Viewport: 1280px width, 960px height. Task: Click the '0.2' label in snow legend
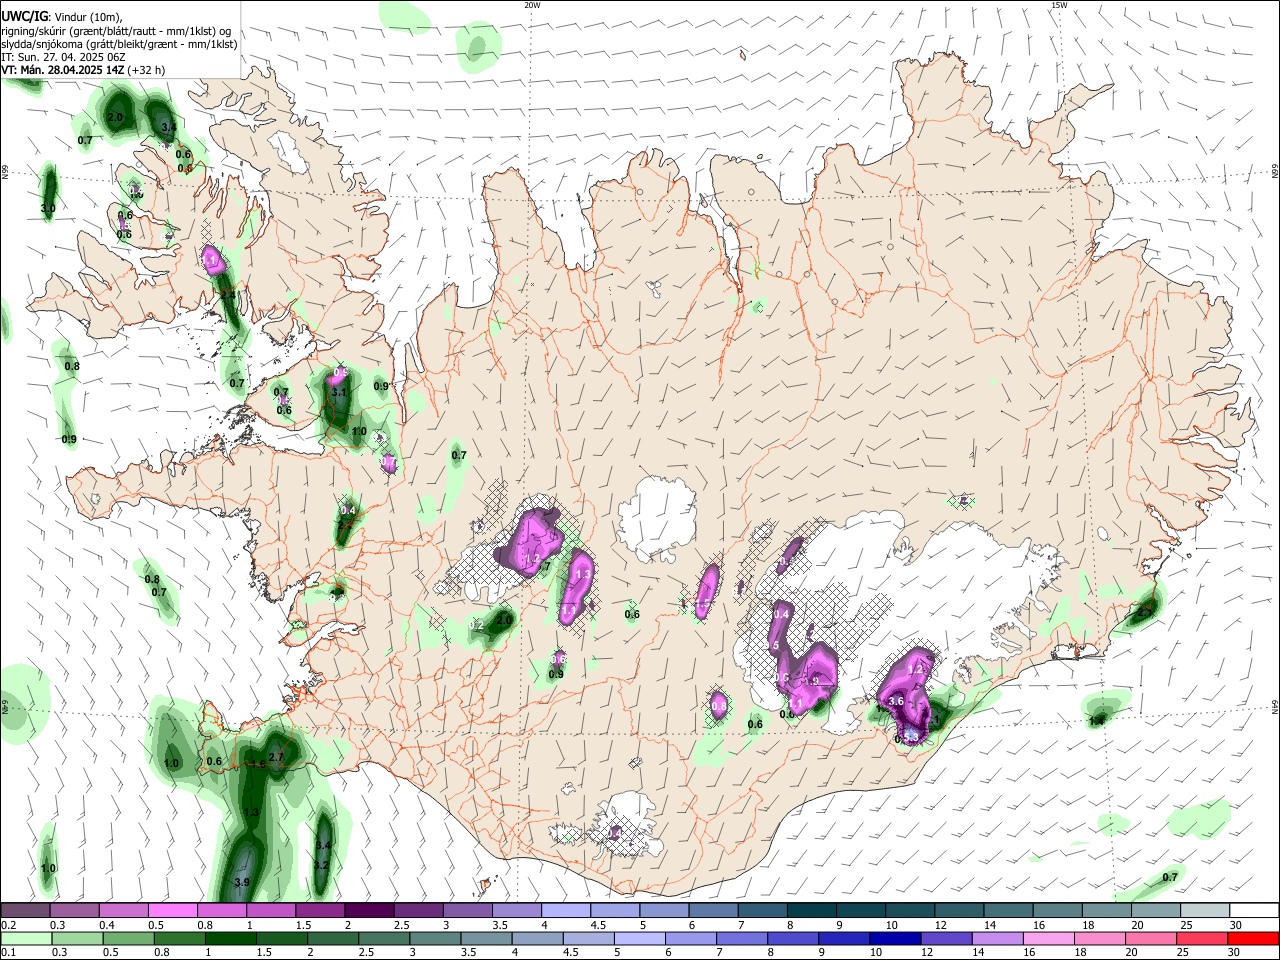point(8,925)
